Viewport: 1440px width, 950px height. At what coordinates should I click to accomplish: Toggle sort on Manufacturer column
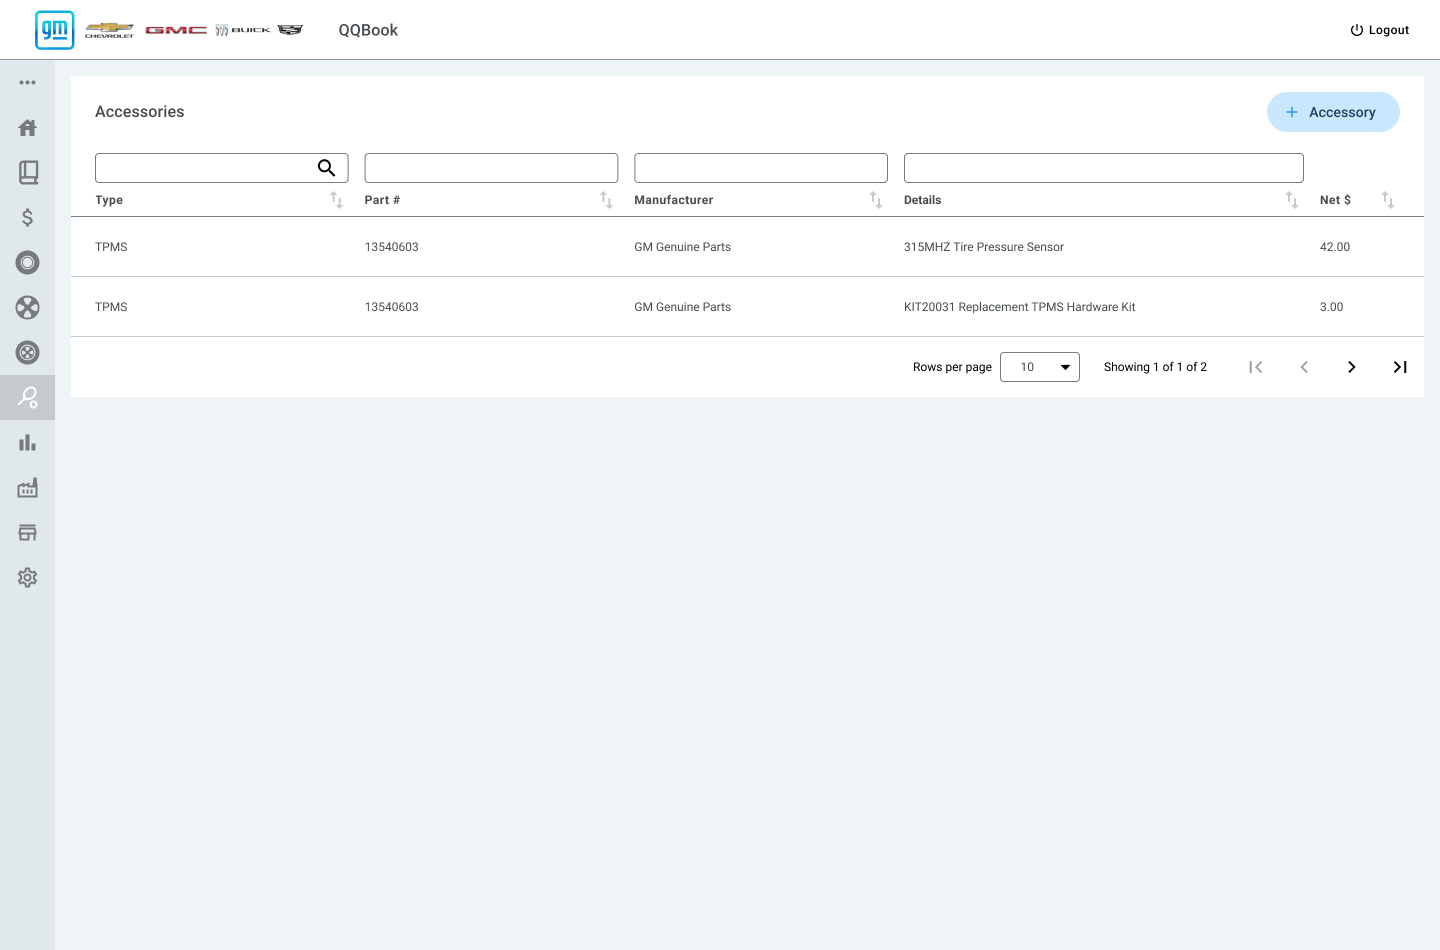[876, 200]
